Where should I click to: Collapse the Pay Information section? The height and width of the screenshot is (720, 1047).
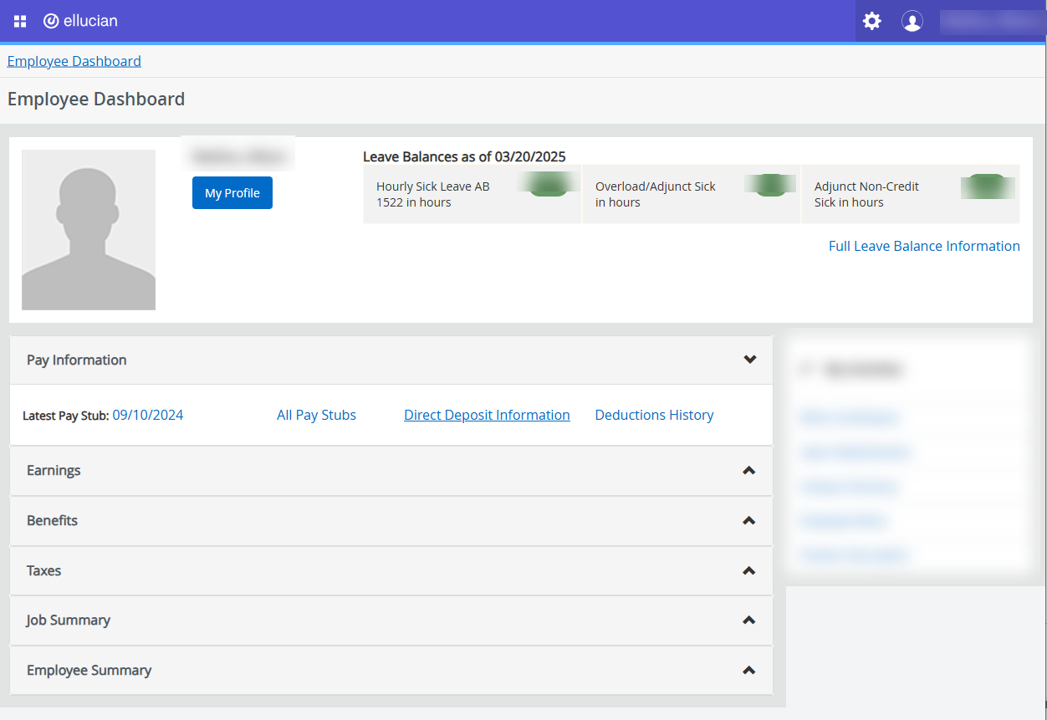[x=749, y=360]
